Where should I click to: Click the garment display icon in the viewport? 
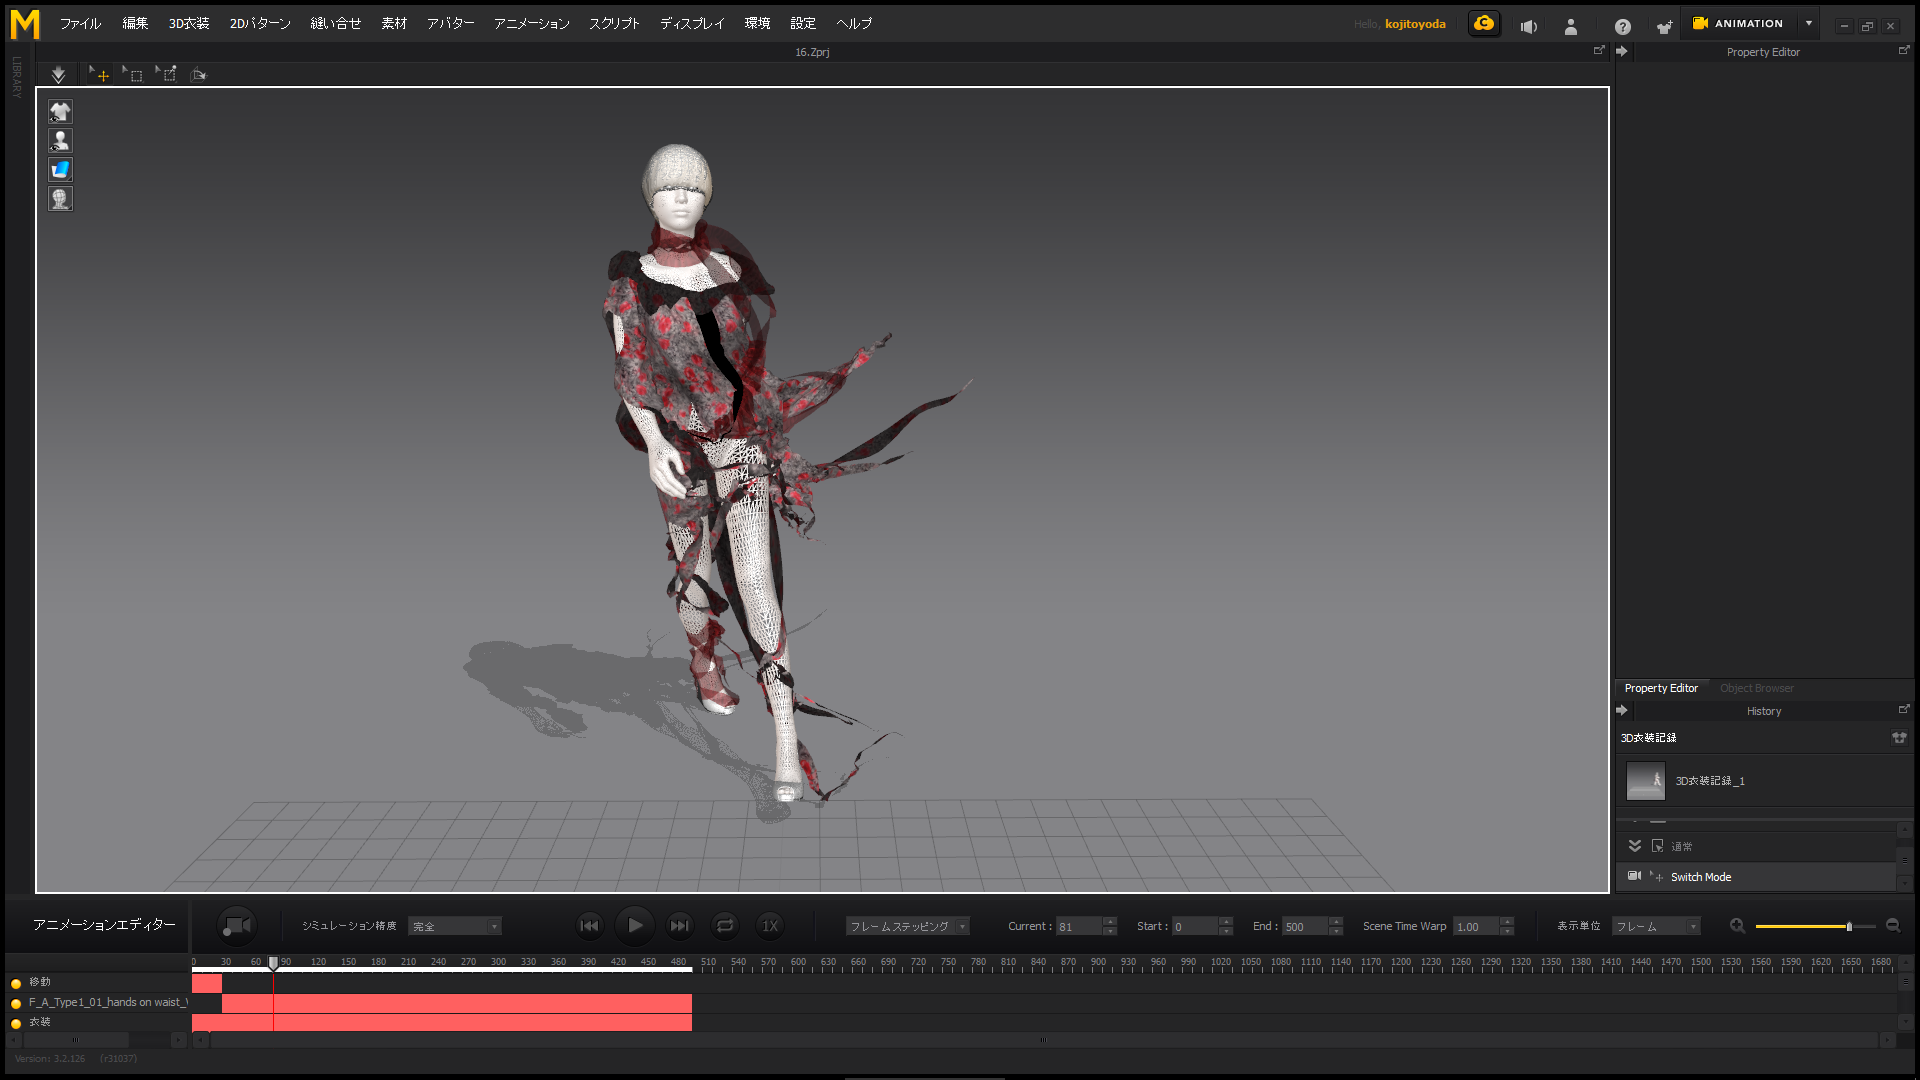tap(60, 112)
